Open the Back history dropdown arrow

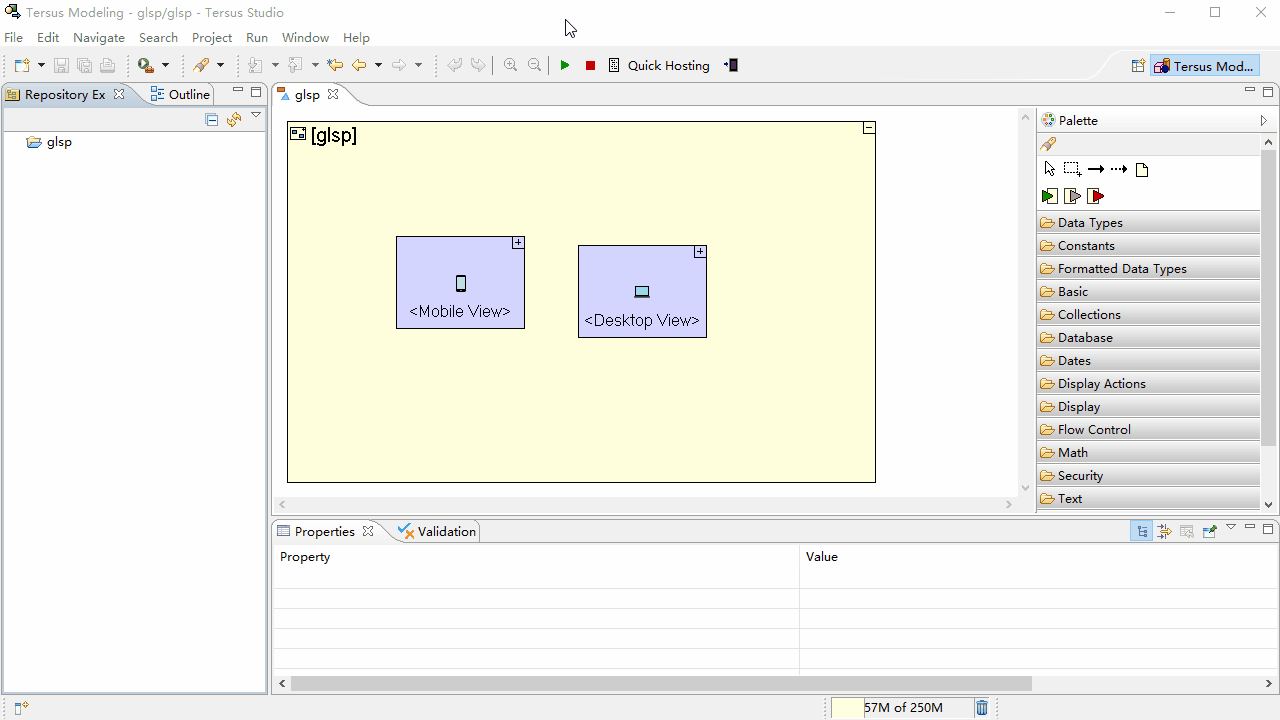point(378,65)
